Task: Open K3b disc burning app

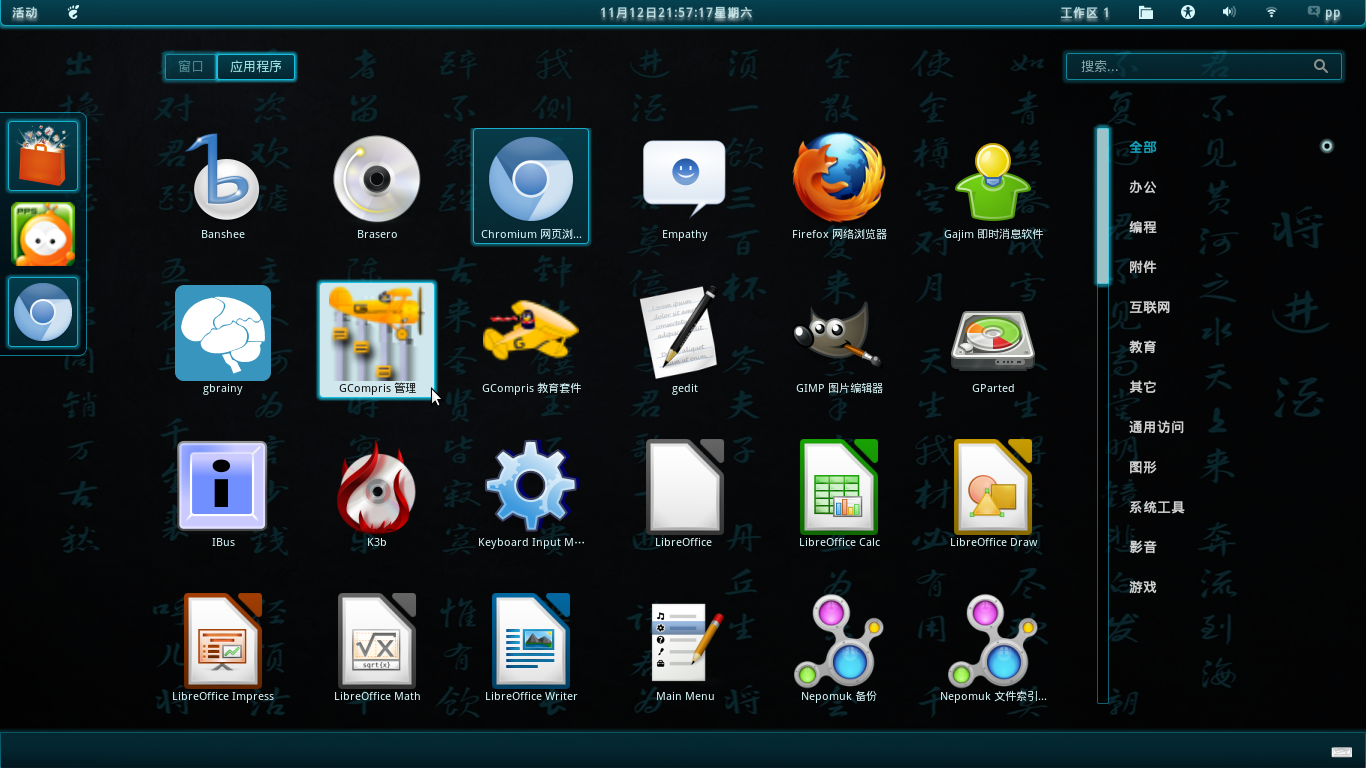Action: pyautogui.click(x=377, y=494)
